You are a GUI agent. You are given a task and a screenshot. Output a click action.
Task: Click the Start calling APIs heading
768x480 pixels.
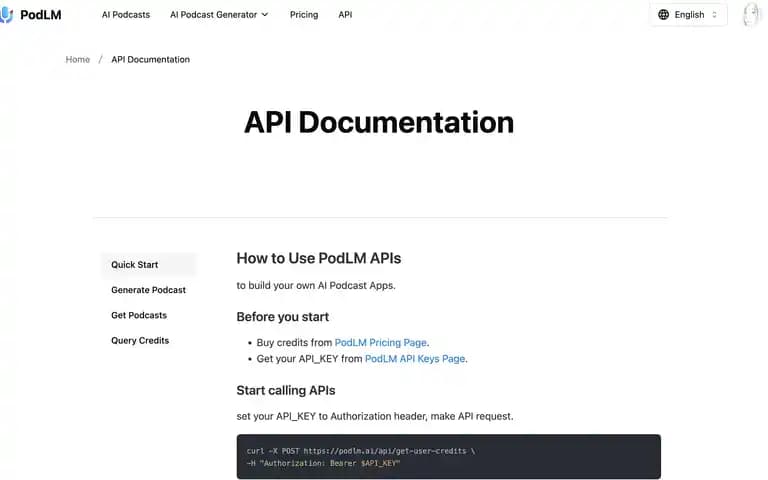point(286,390)
